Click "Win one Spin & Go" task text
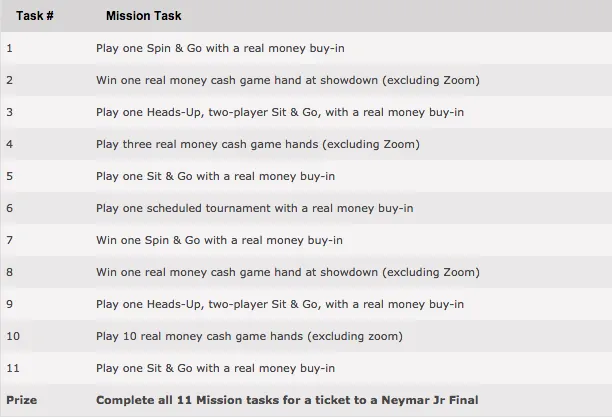Screen dimensions: 612x417 pos(219,240)
